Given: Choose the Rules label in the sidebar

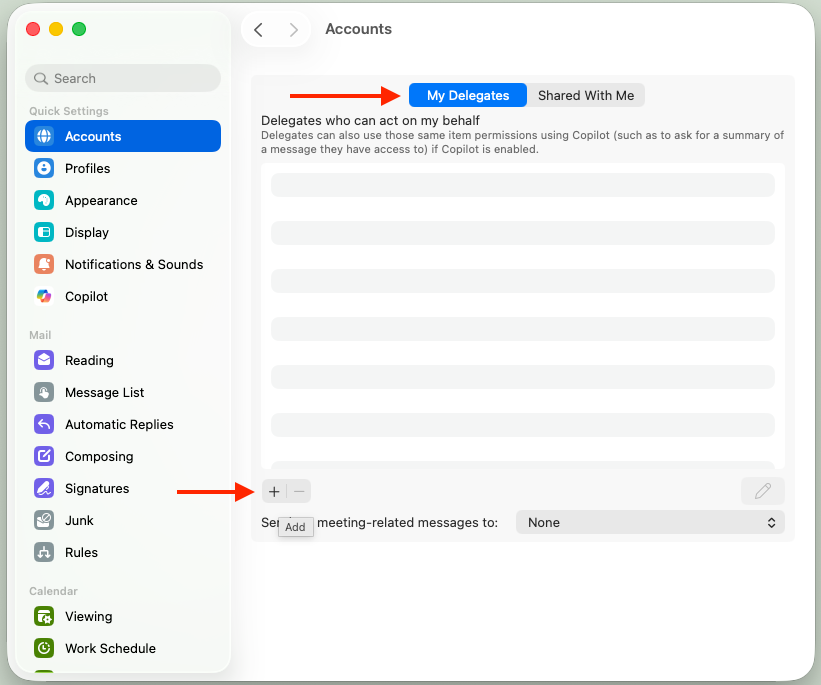Looking at the screenshot, I should (x=81, y=552).
